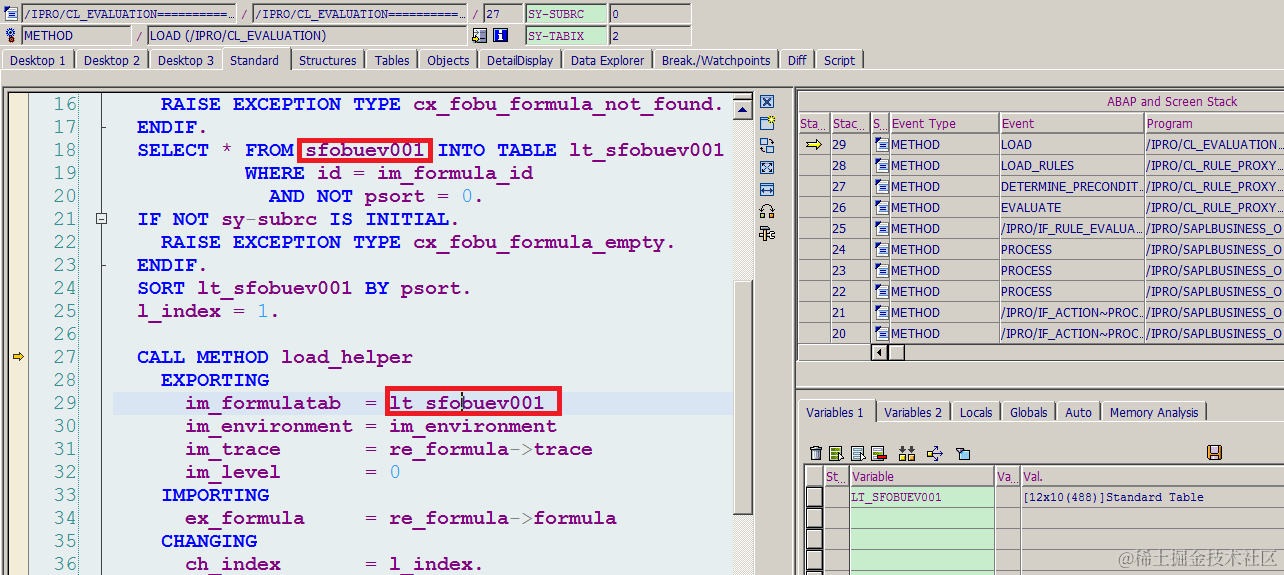Open the Structures tab
1284x575 pixels.
point(328,60)
